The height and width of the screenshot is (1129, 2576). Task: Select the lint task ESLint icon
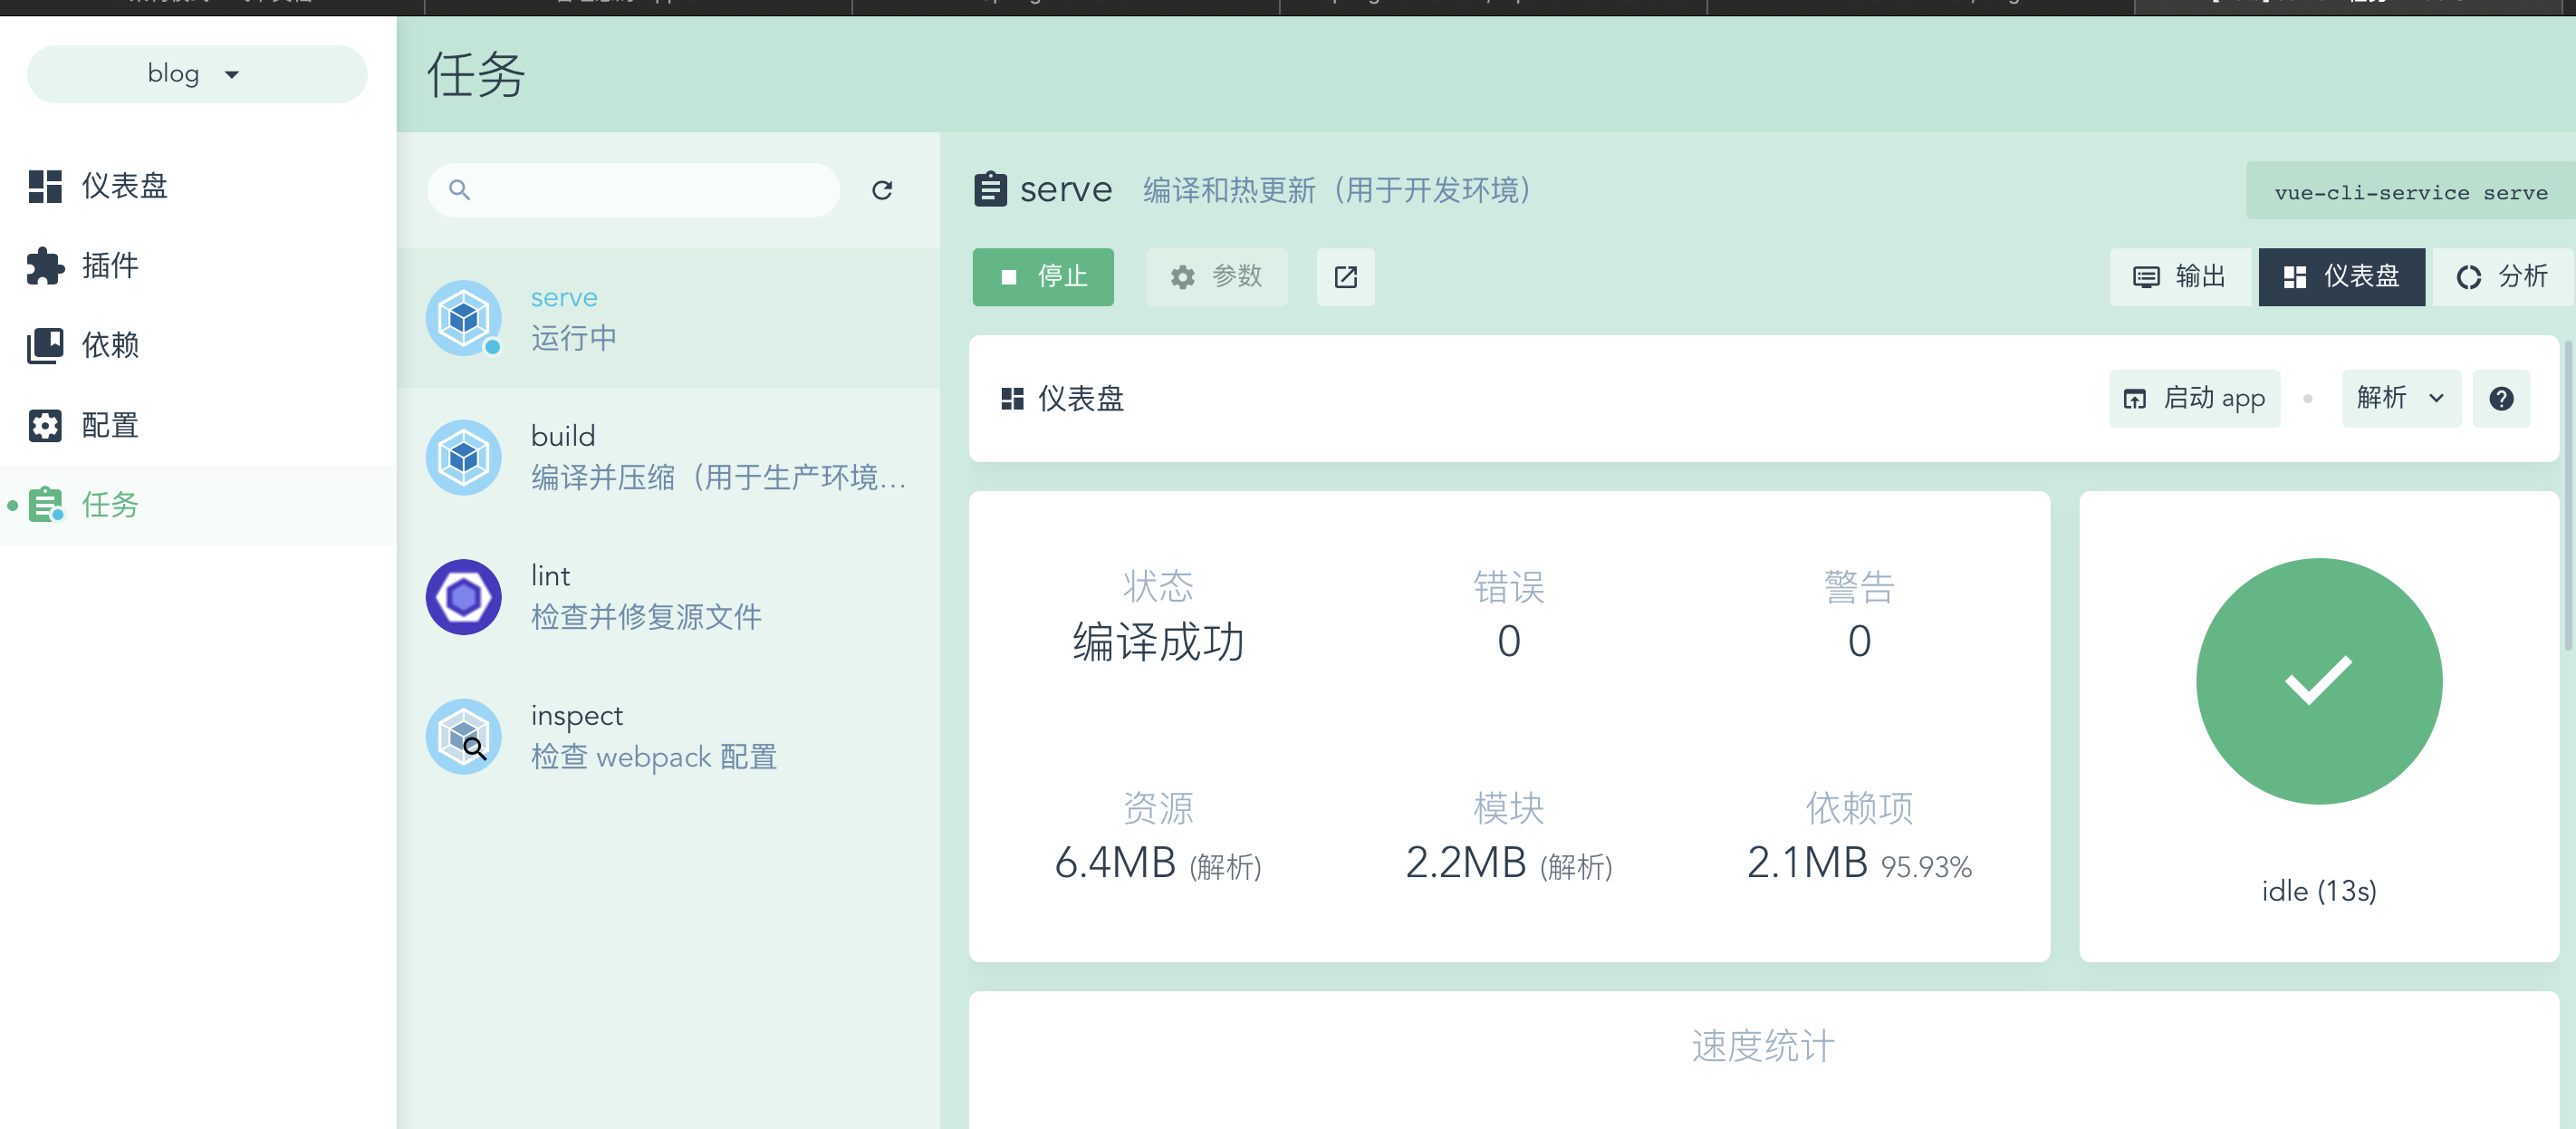(x=463, y=597)
